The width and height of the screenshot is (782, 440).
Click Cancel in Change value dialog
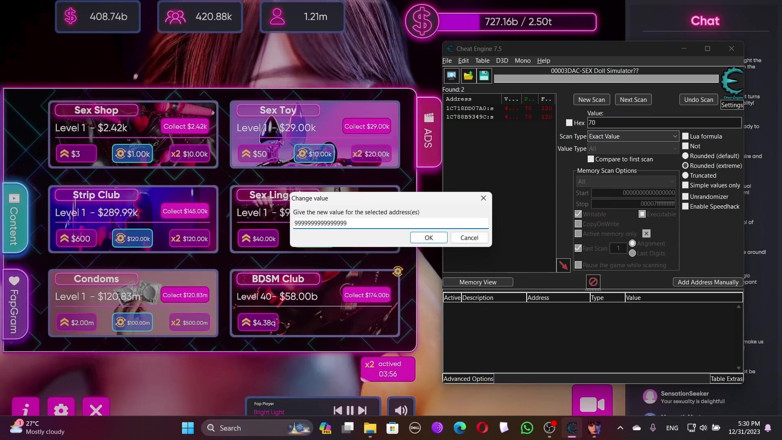click(x=469, y=238)
